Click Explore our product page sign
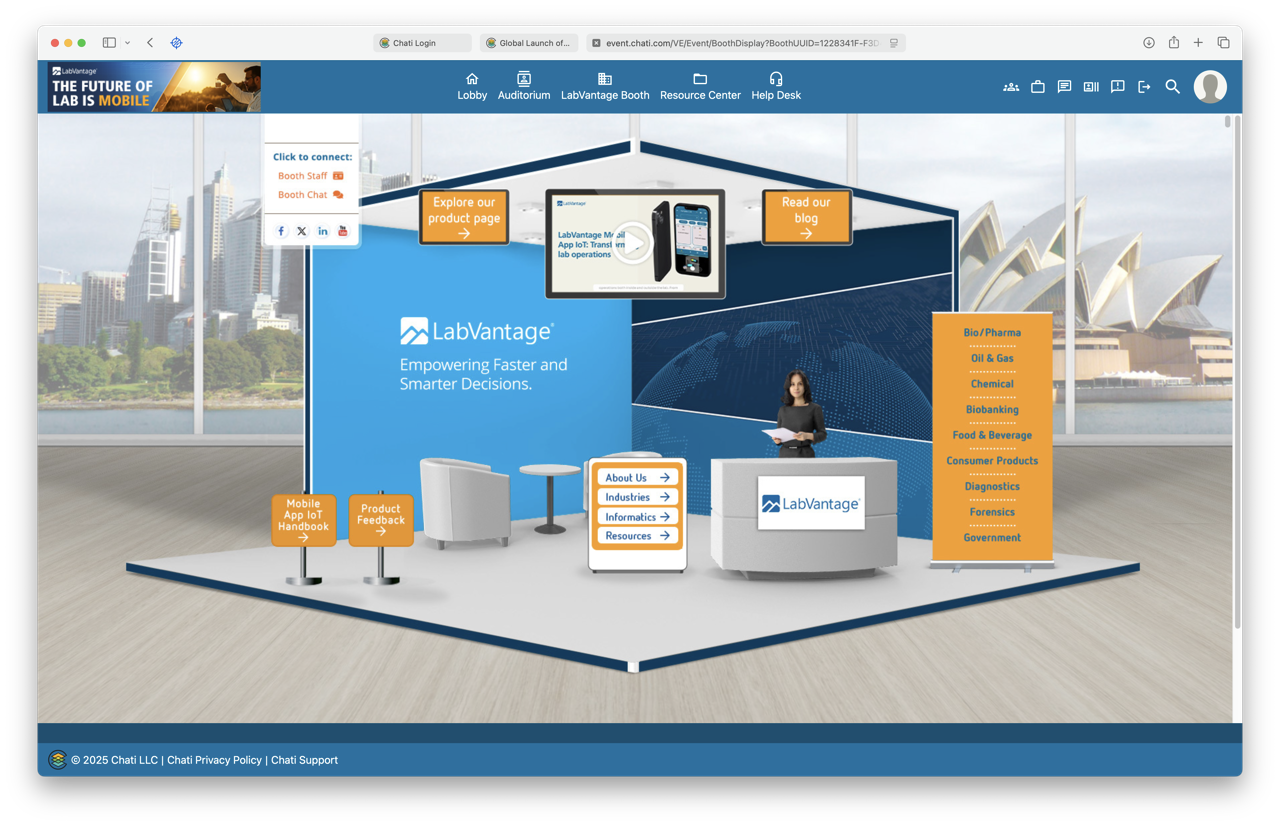 coord(464,217)
